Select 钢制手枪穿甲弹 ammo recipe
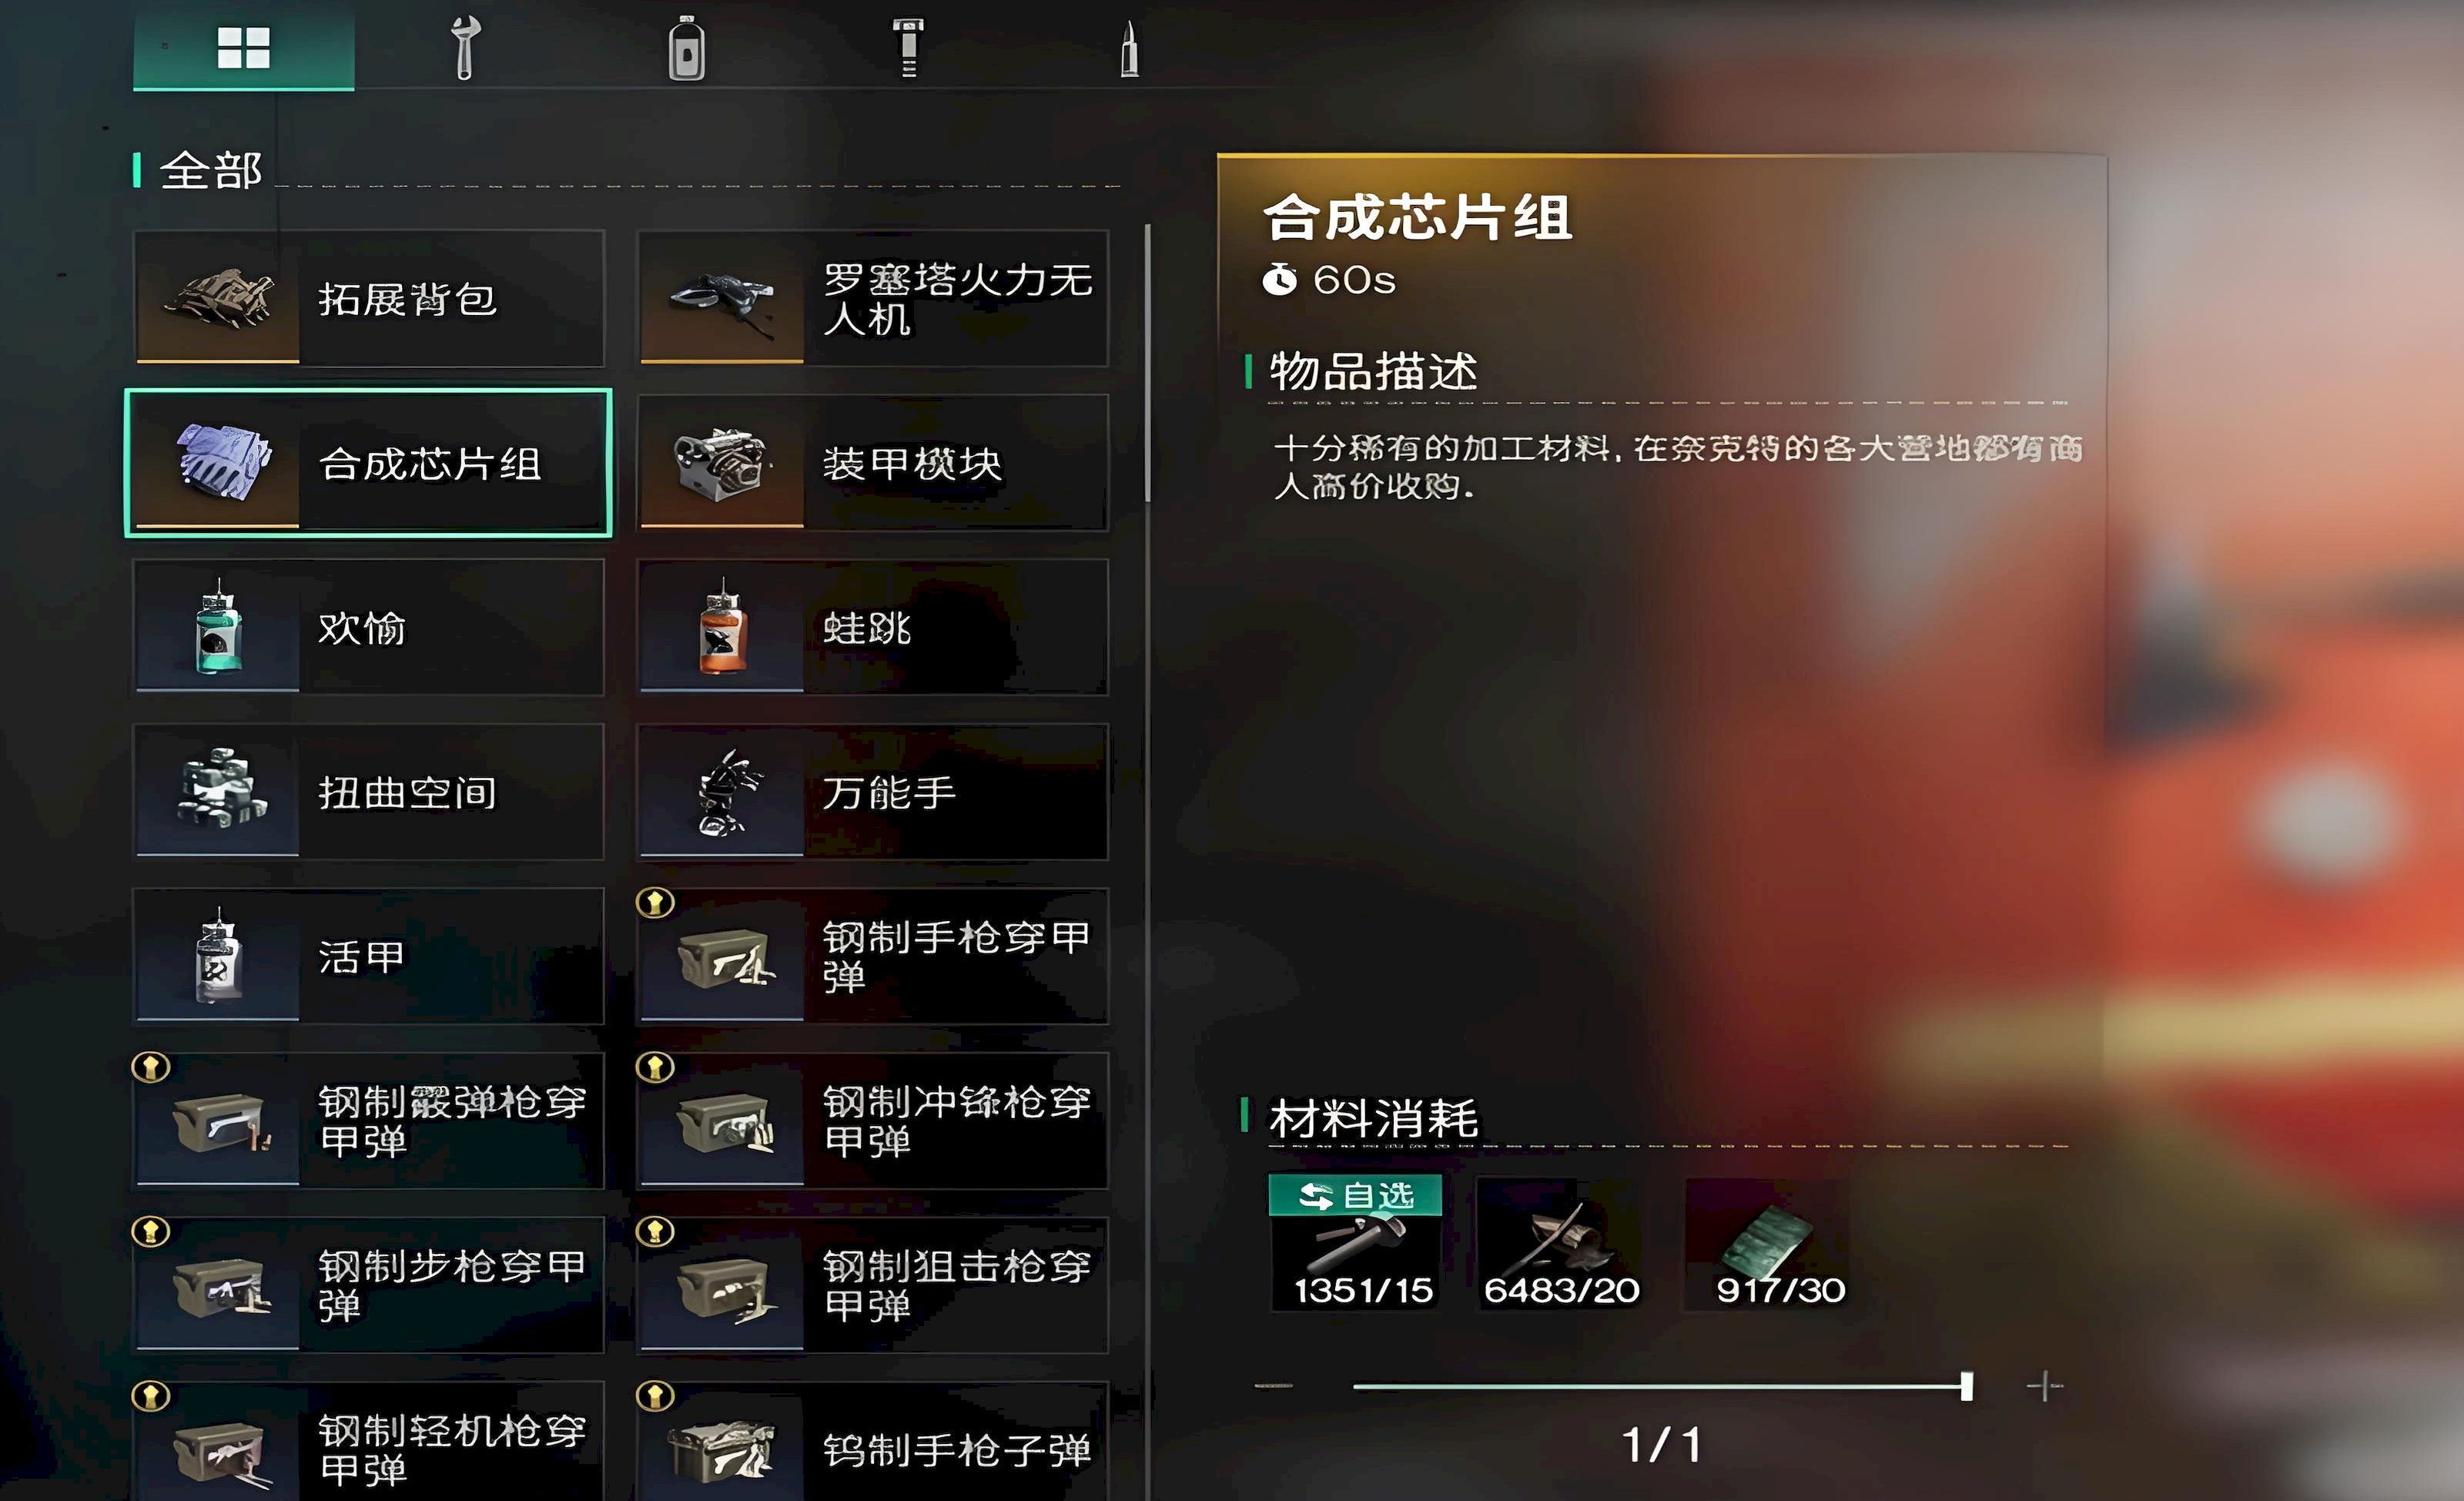 point(873,956)
